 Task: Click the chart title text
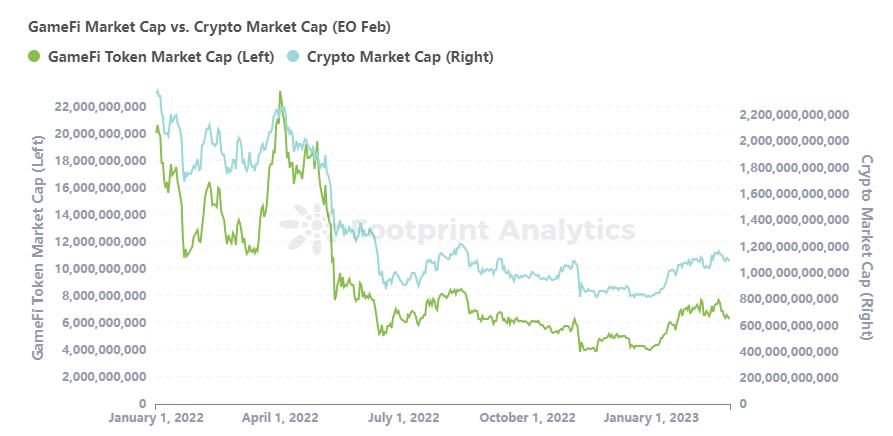click(209, 27)
